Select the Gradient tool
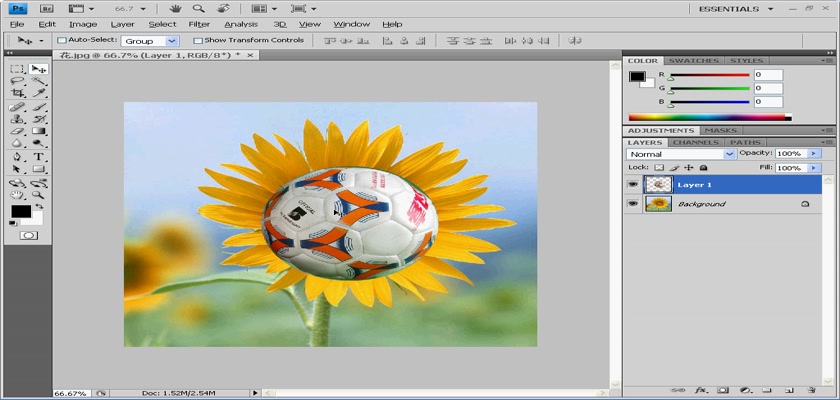Viewport: 840px width, 400px height. (39, 131)
